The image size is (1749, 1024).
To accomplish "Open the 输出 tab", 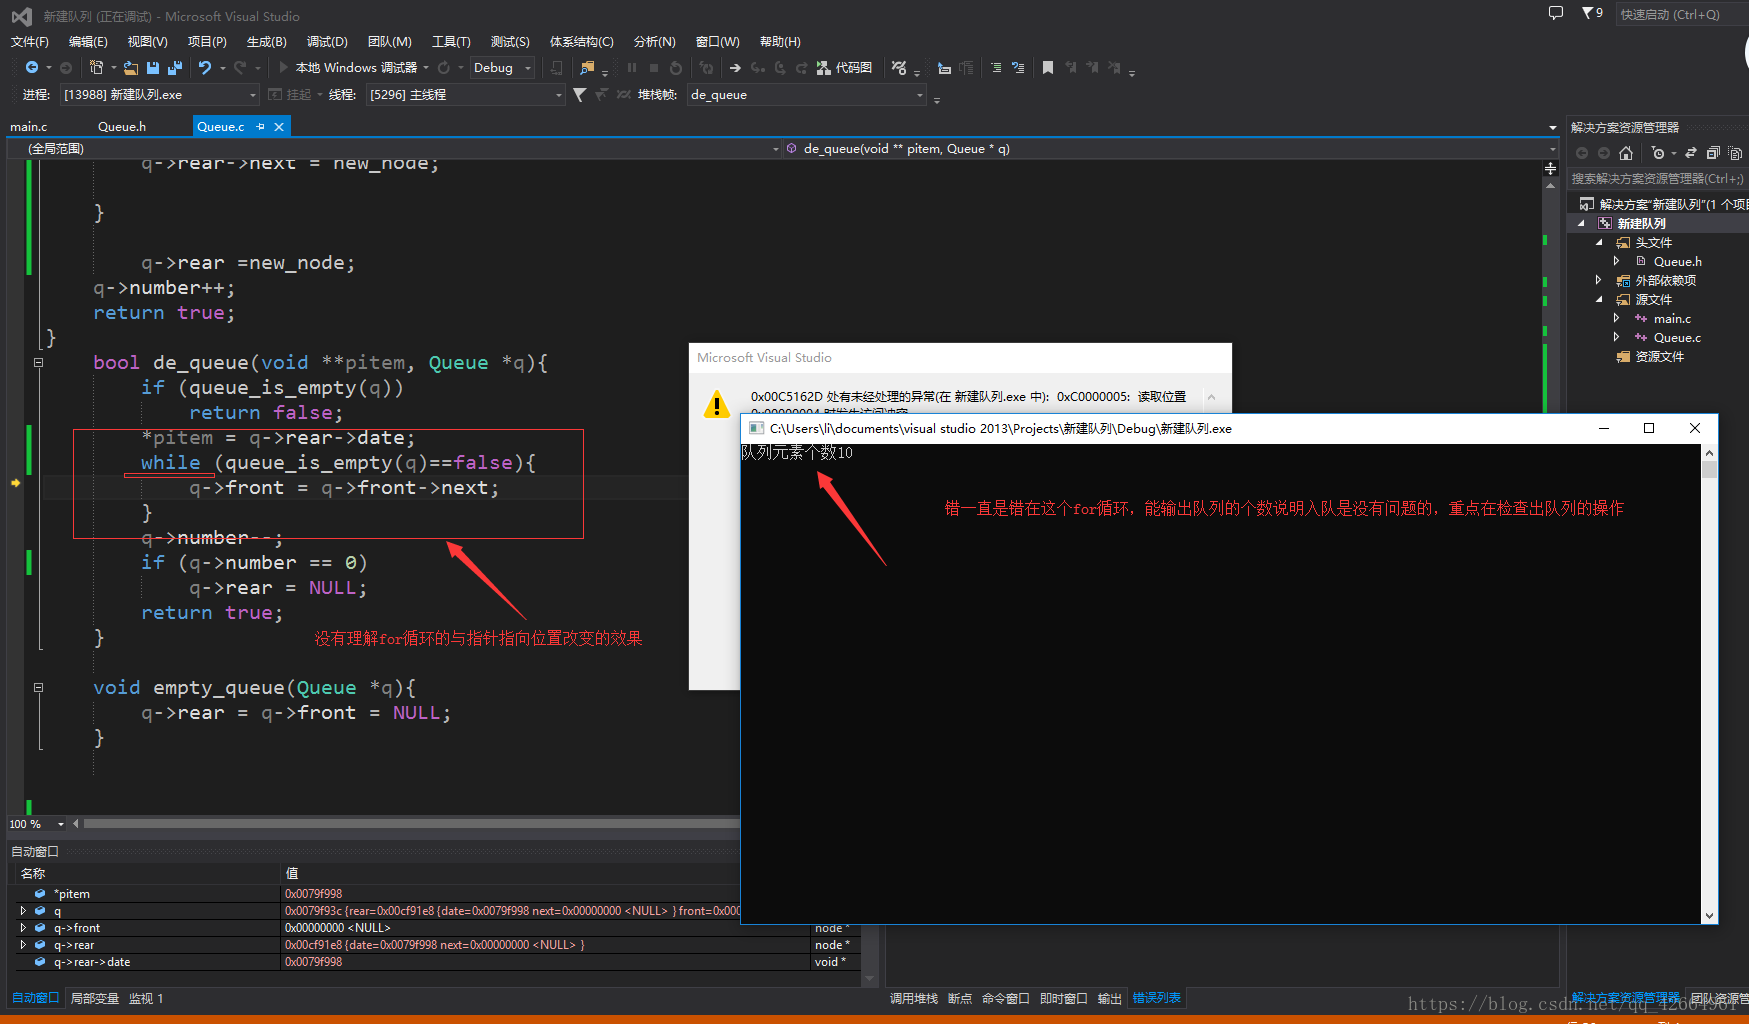I will (x=1110, y=998).
